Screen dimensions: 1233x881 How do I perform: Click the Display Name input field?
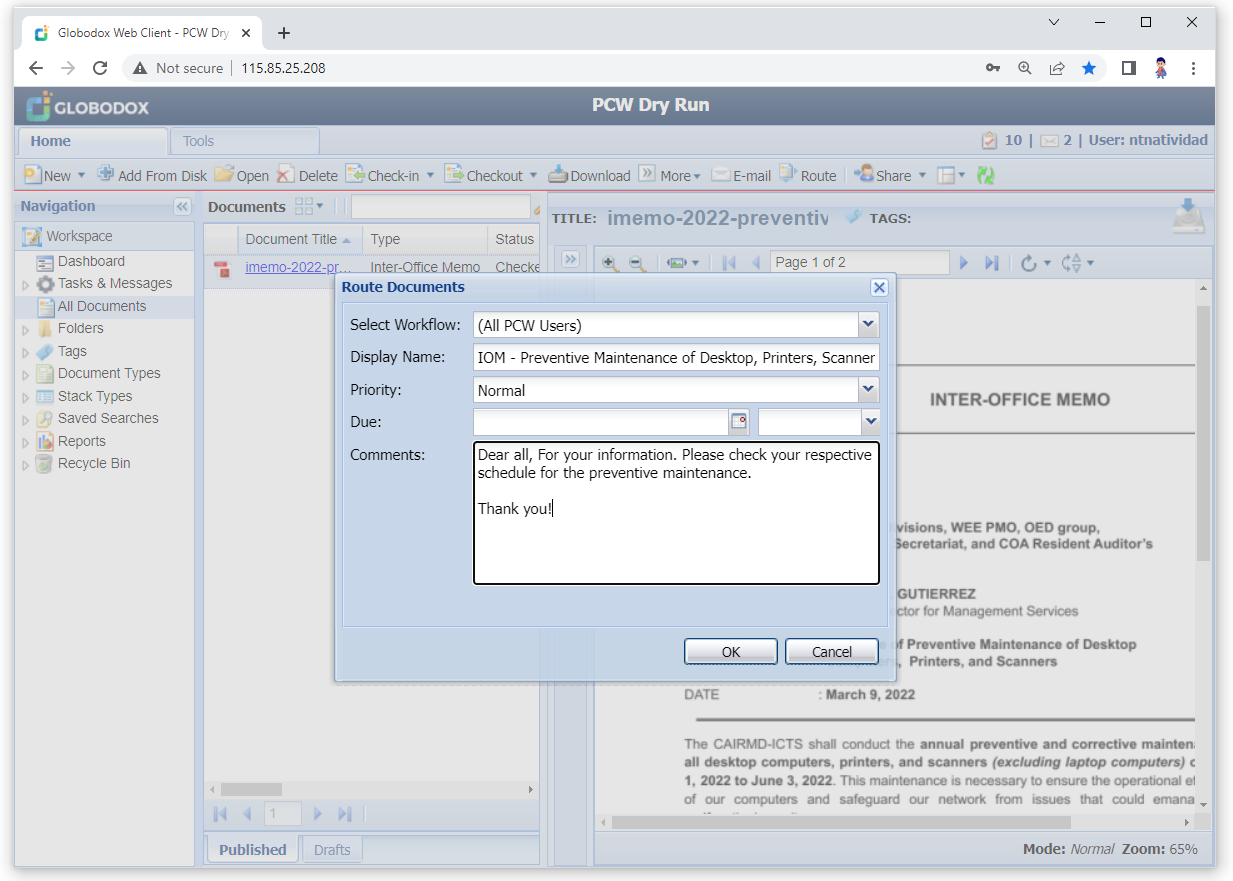(676, 357)
